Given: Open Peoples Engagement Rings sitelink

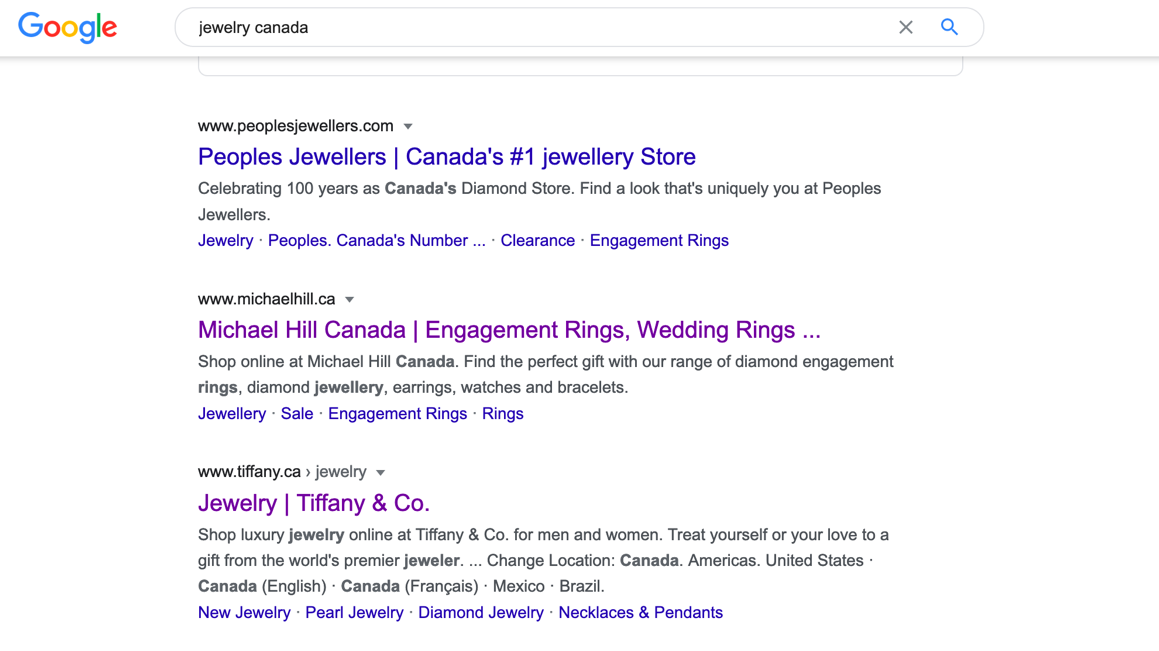Looking at the screenshot, I should tap(659, 241).
